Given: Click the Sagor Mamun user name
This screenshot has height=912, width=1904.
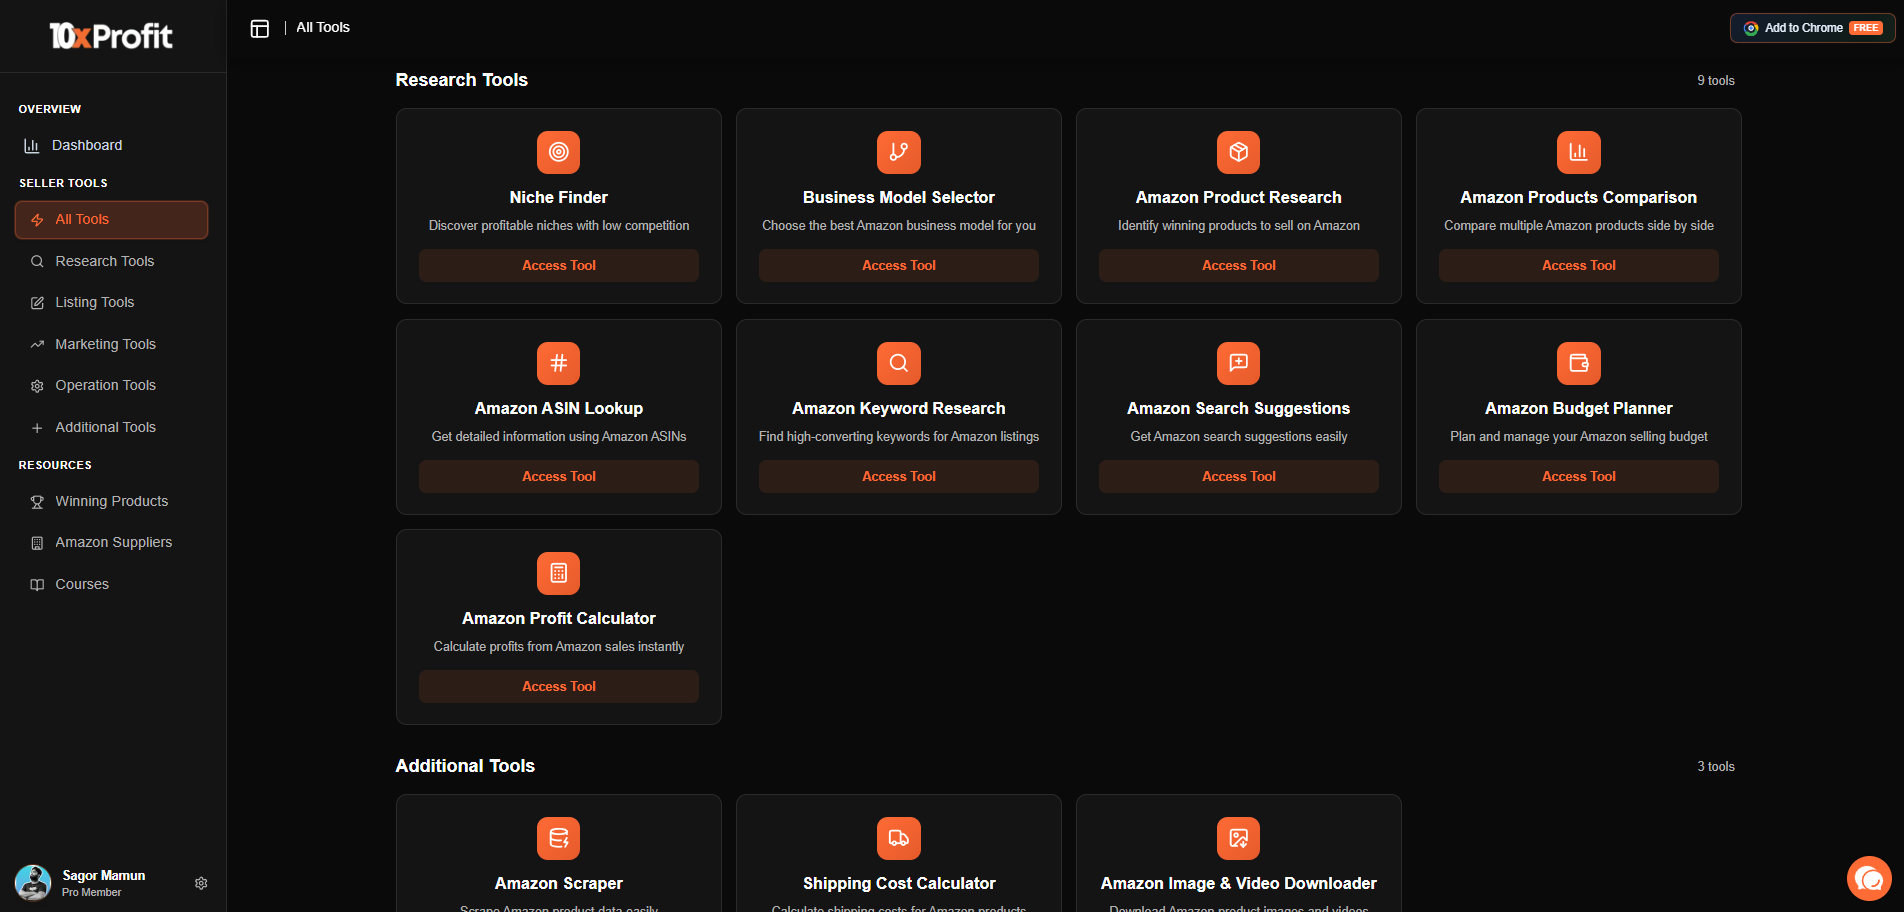Looking at the screenshot, I should click(104, 876).
